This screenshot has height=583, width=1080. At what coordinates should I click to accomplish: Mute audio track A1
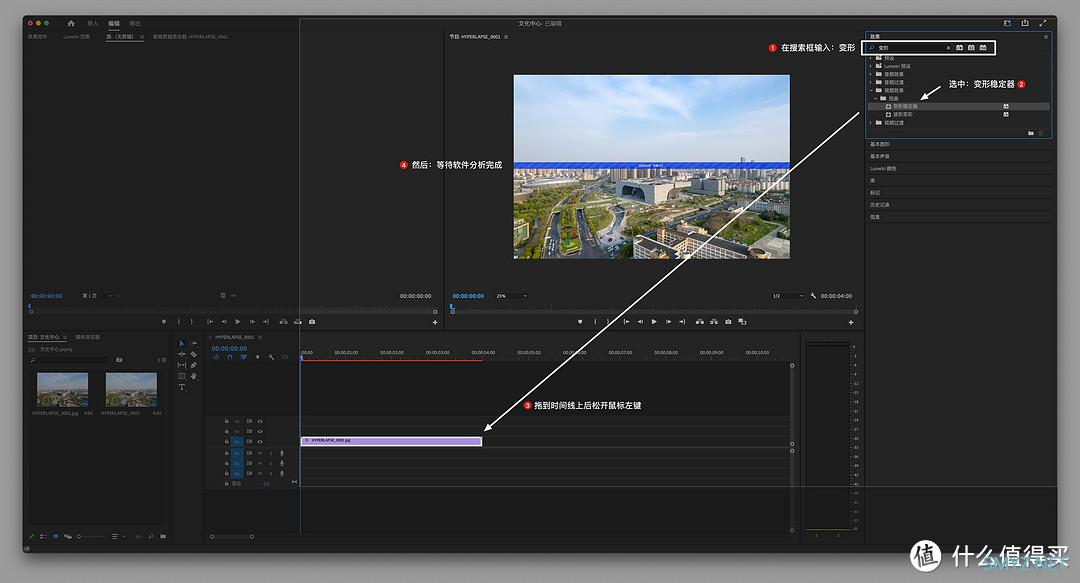coord(260,453)
